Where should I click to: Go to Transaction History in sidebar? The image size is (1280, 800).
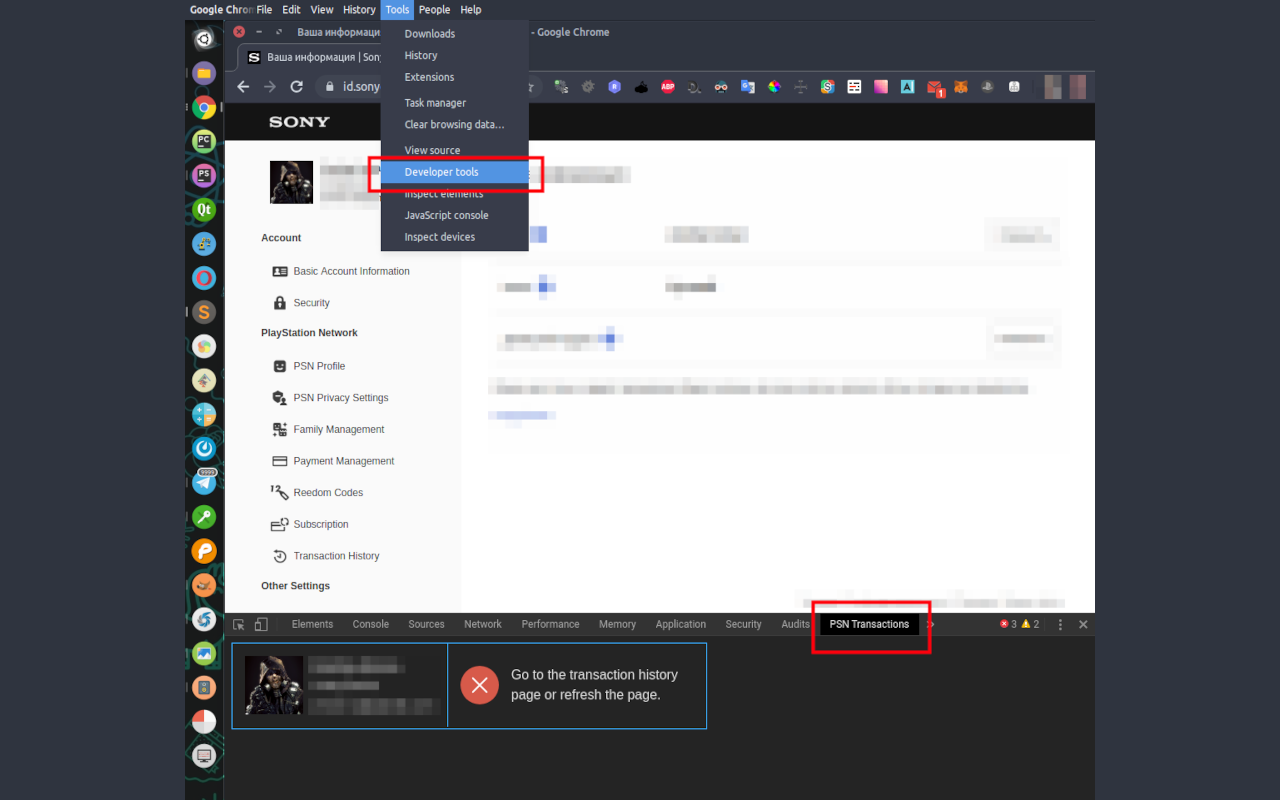325,556
